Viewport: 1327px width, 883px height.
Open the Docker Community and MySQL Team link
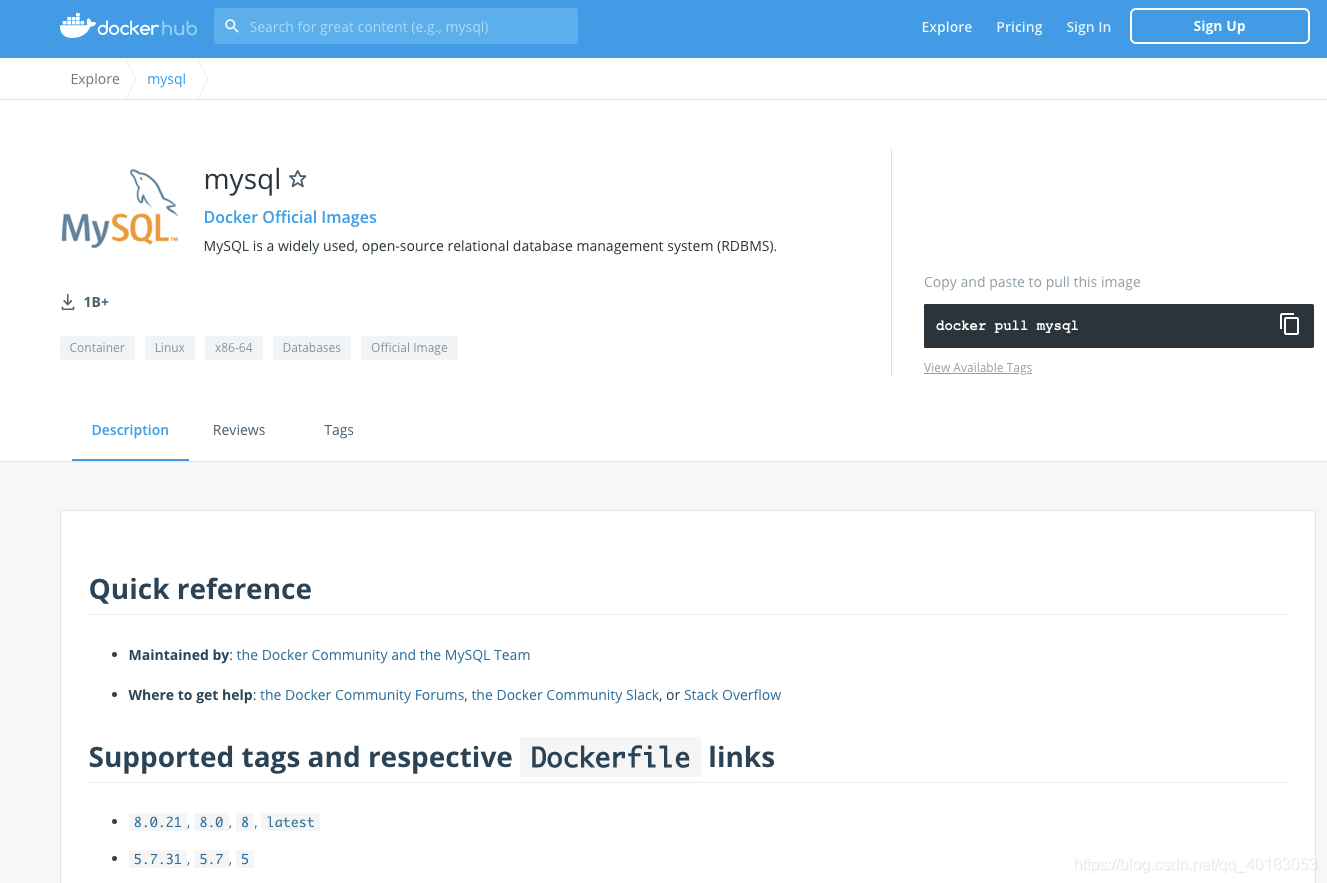click(383, 655)
